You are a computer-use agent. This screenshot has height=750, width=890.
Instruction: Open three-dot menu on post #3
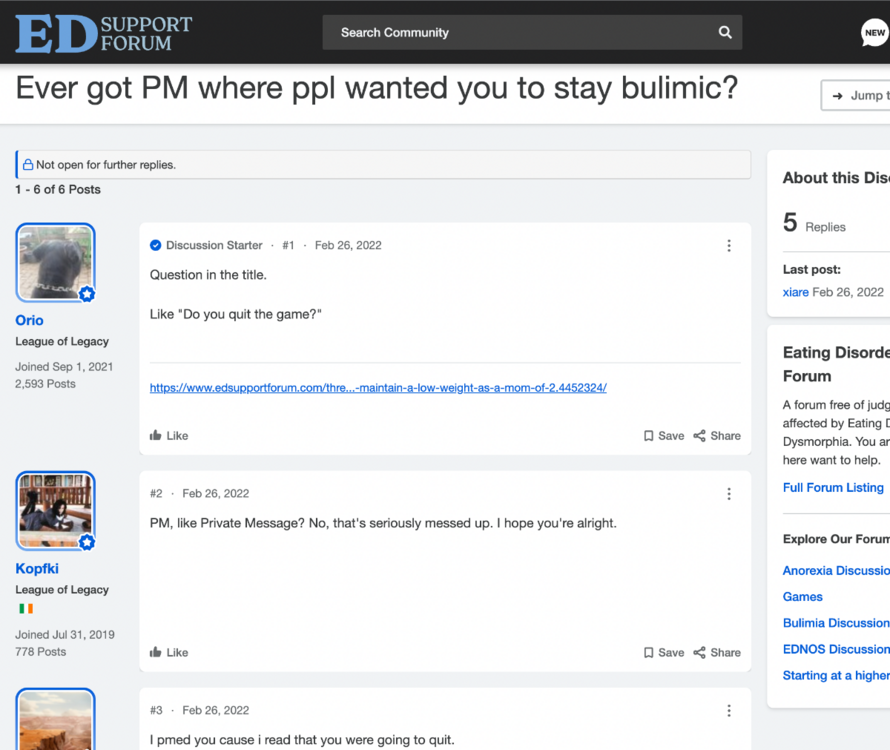pos(729,711)
